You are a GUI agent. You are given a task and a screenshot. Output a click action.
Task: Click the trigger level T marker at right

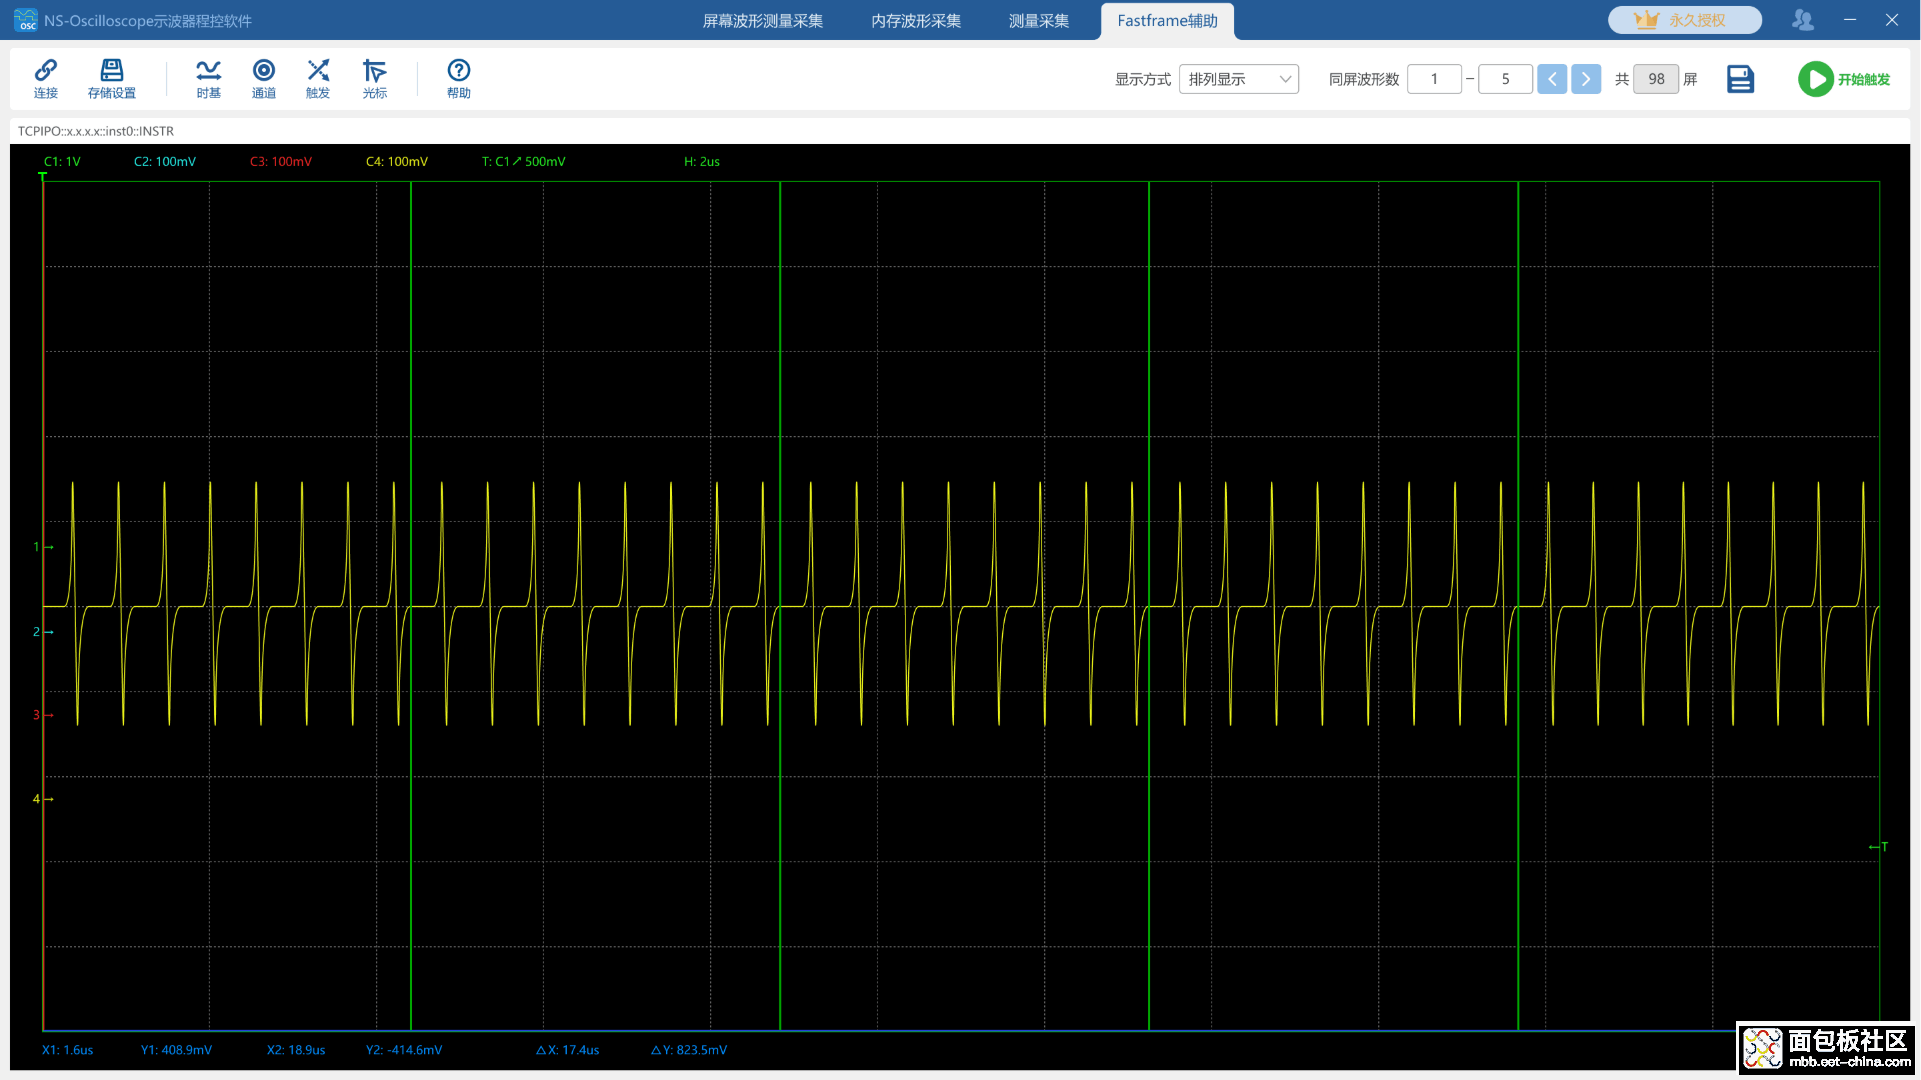1878,847
